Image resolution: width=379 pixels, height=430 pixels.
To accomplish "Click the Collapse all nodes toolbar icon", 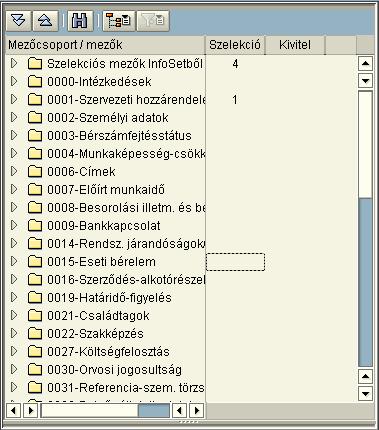I will point(45,21).
